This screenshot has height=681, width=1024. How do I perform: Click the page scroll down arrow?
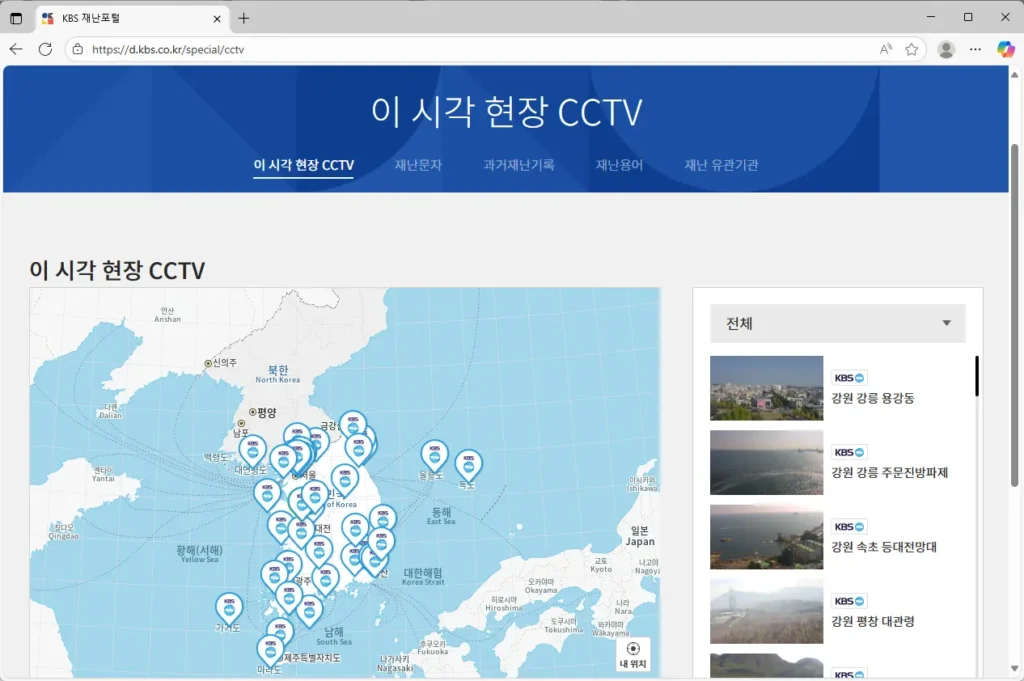pos(1014,669)
